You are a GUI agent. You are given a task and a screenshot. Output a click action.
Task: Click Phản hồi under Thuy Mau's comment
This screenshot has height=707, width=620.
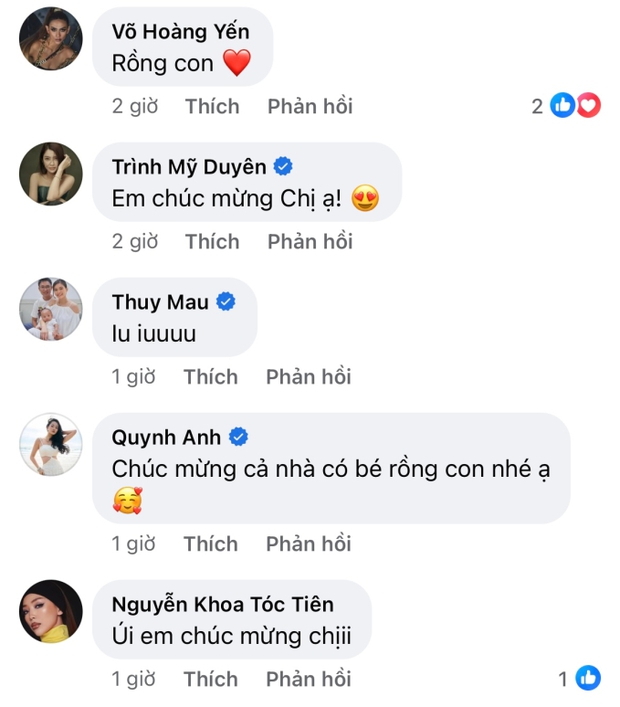coord(308,377)
